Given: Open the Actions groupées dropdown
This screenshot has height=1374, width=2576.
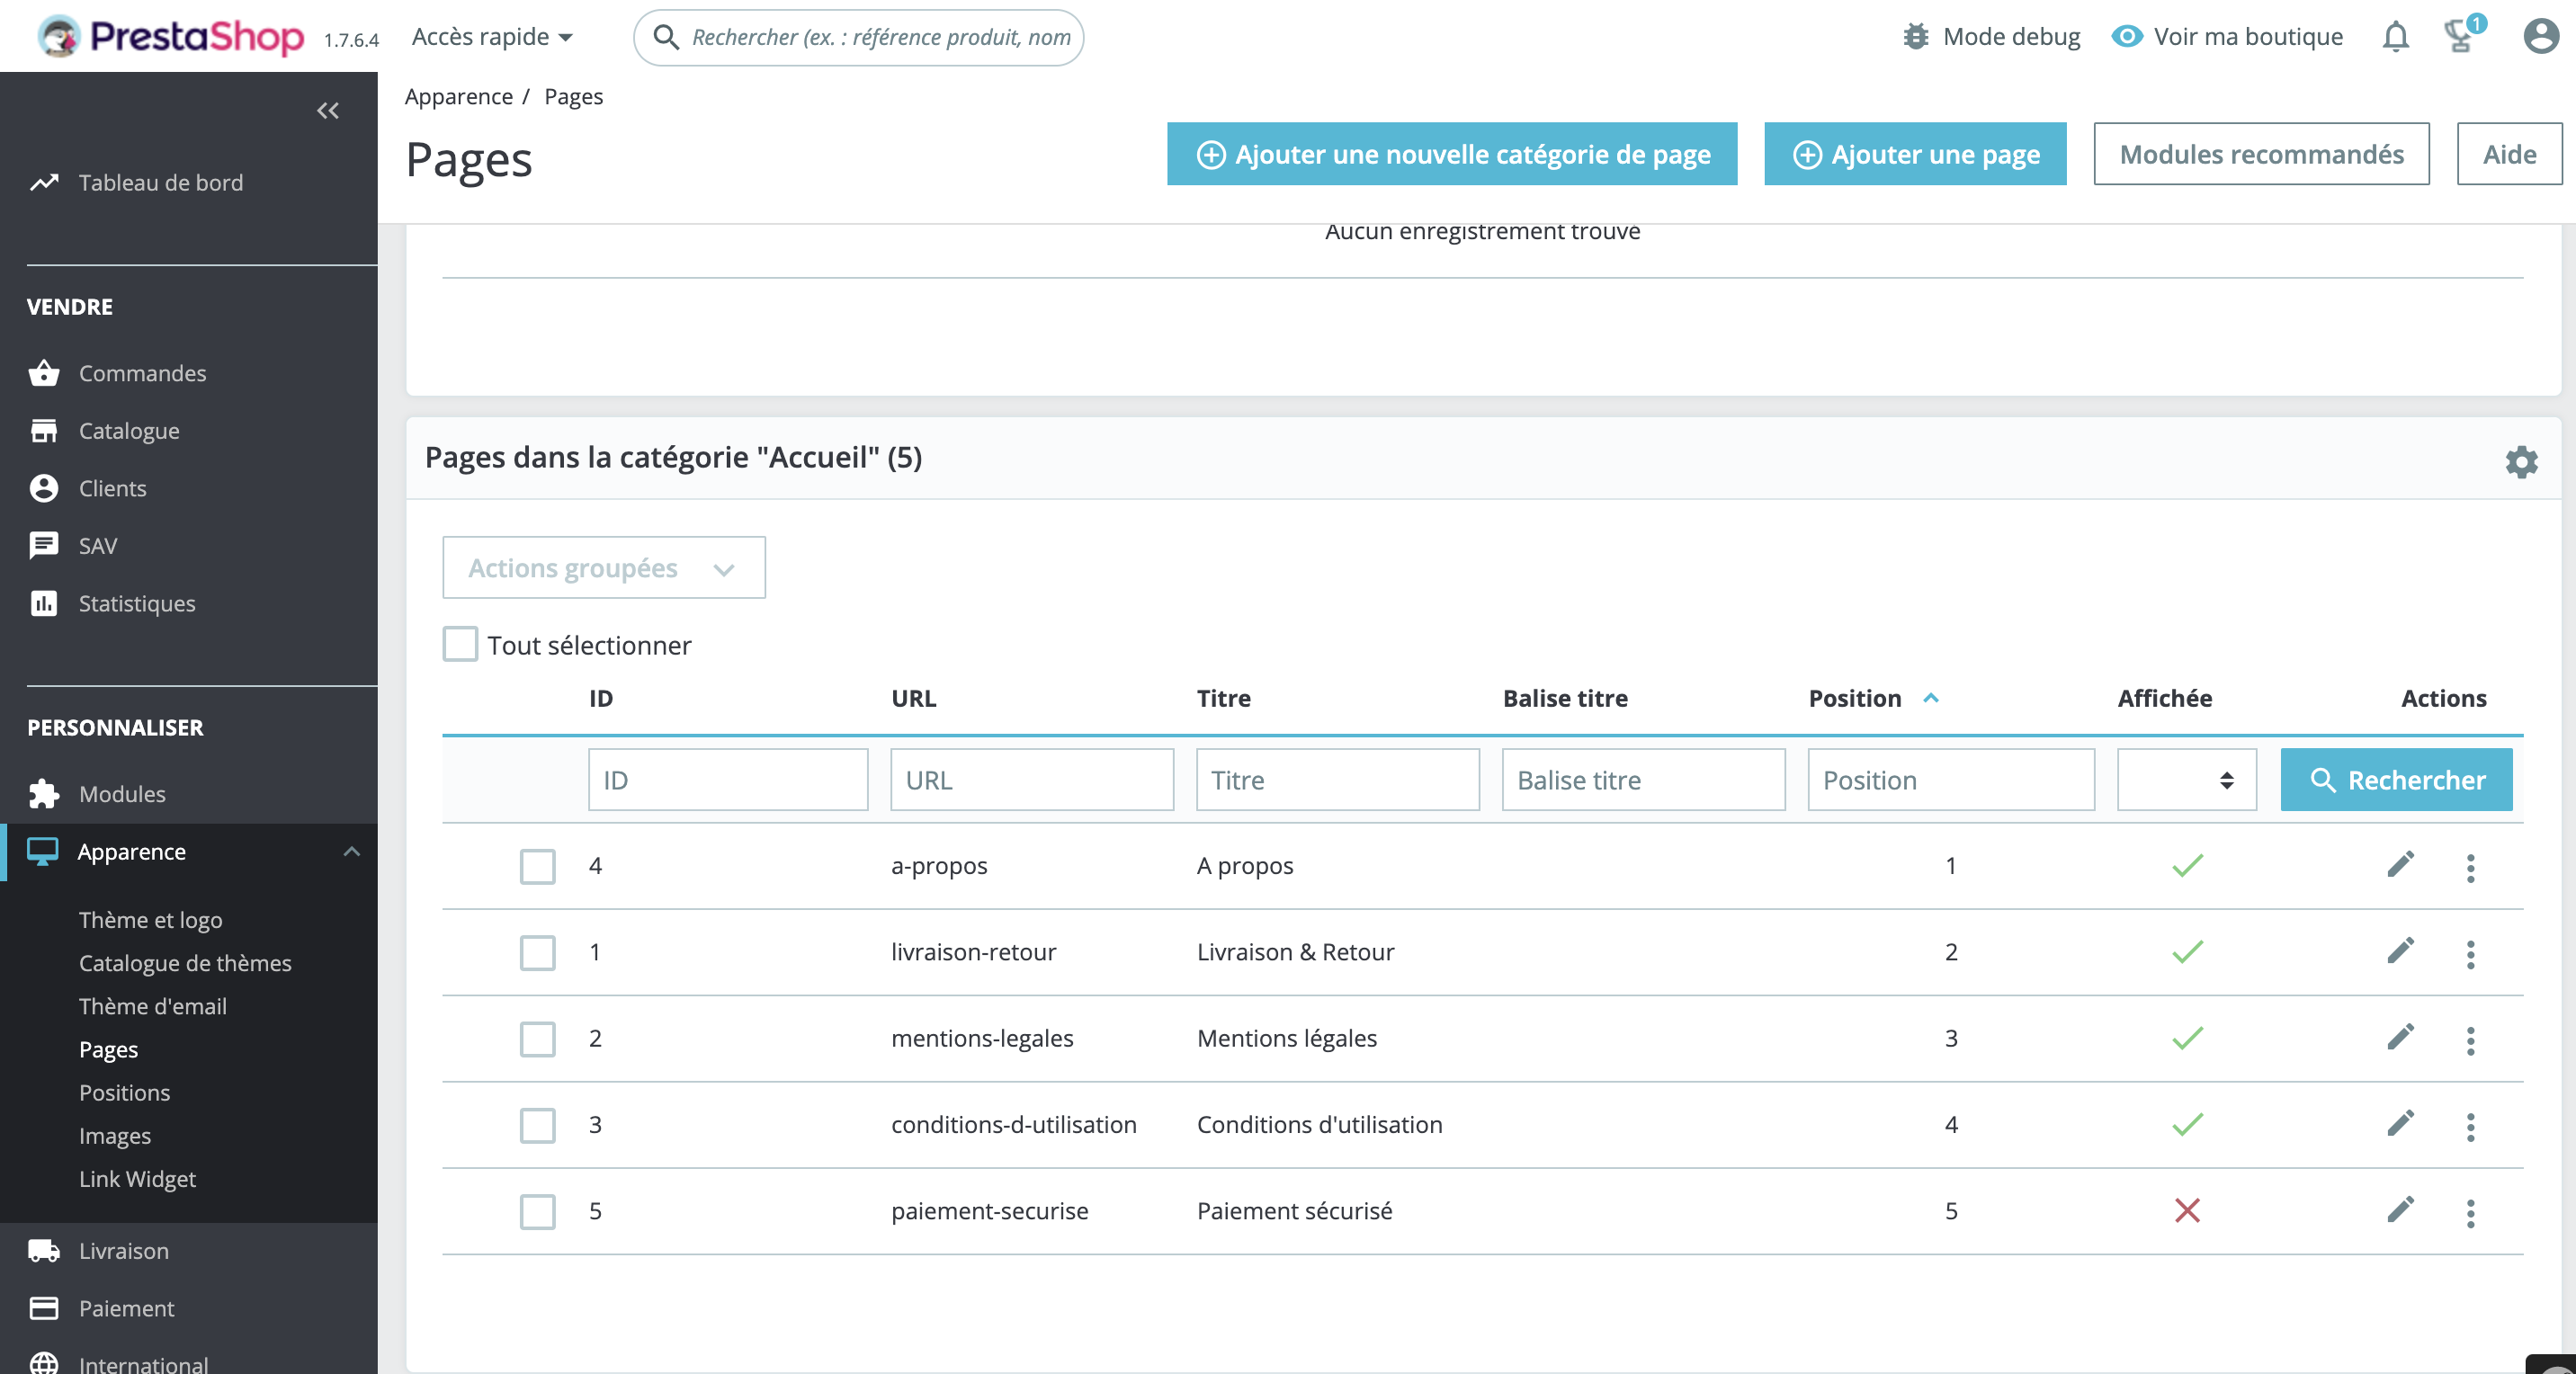Looking at the screenshot, I should [604, 568].
